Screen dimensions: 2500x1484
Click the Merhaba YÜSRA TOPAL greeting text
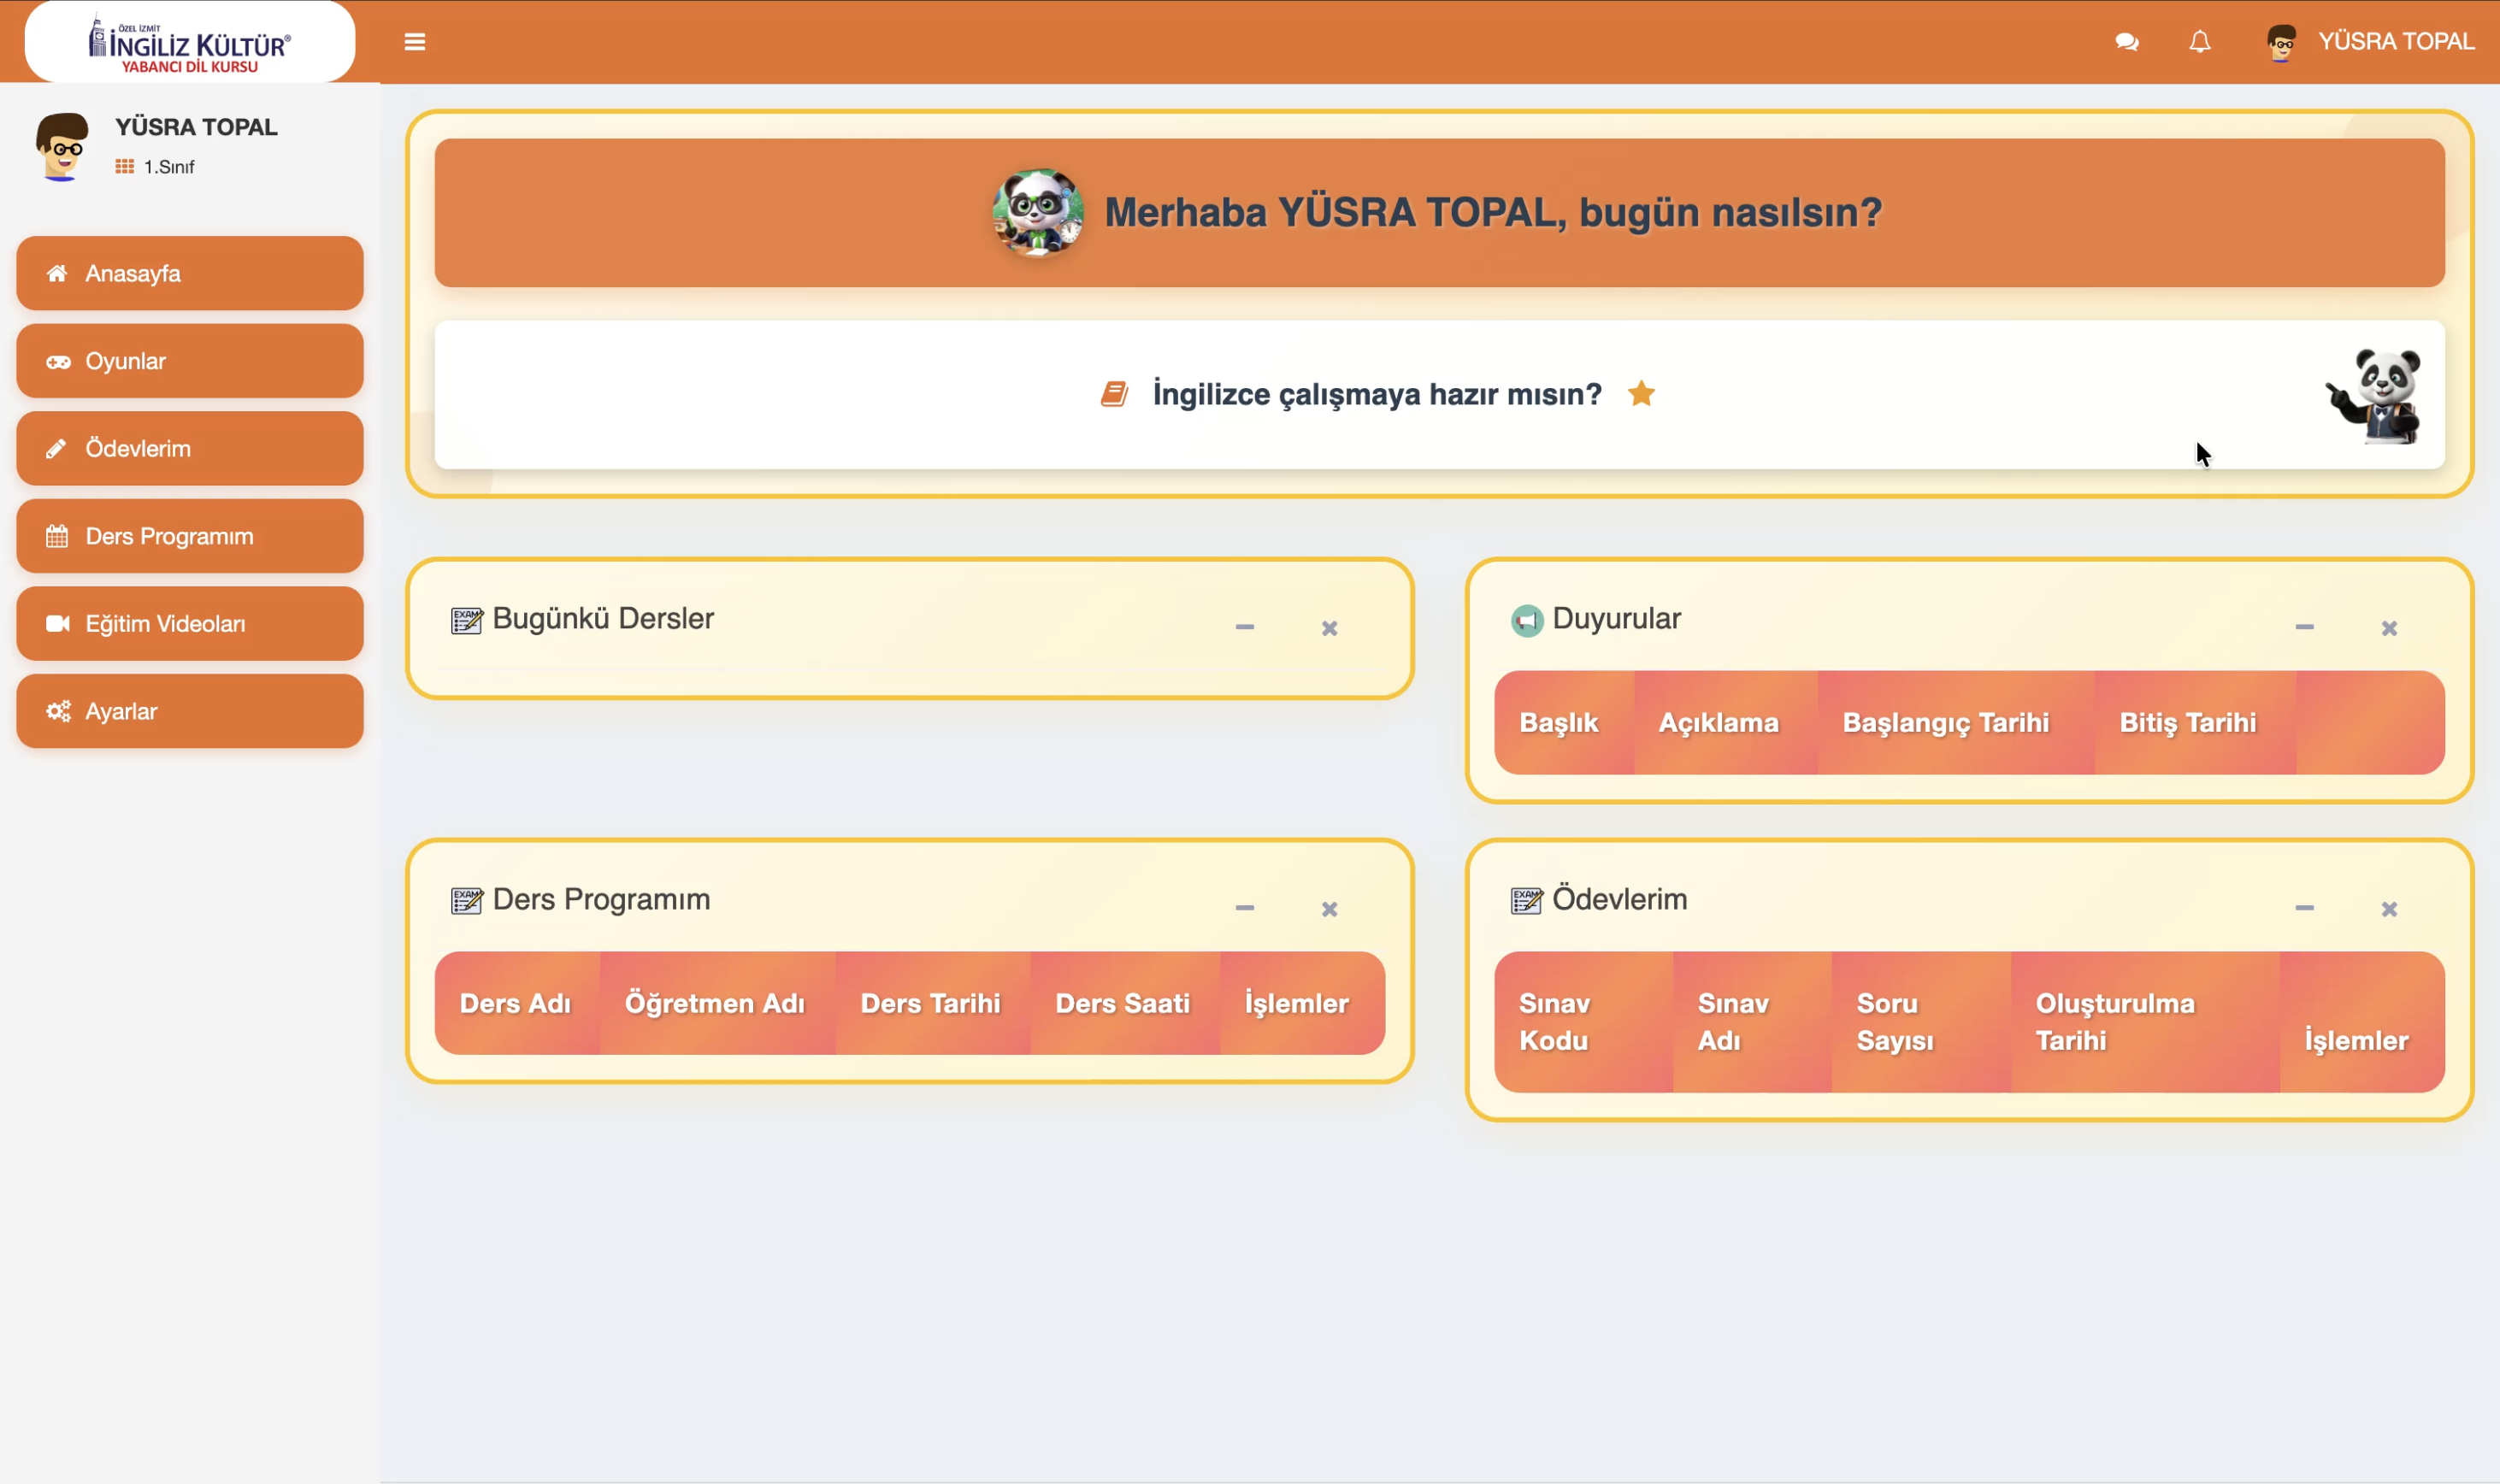1493,213
